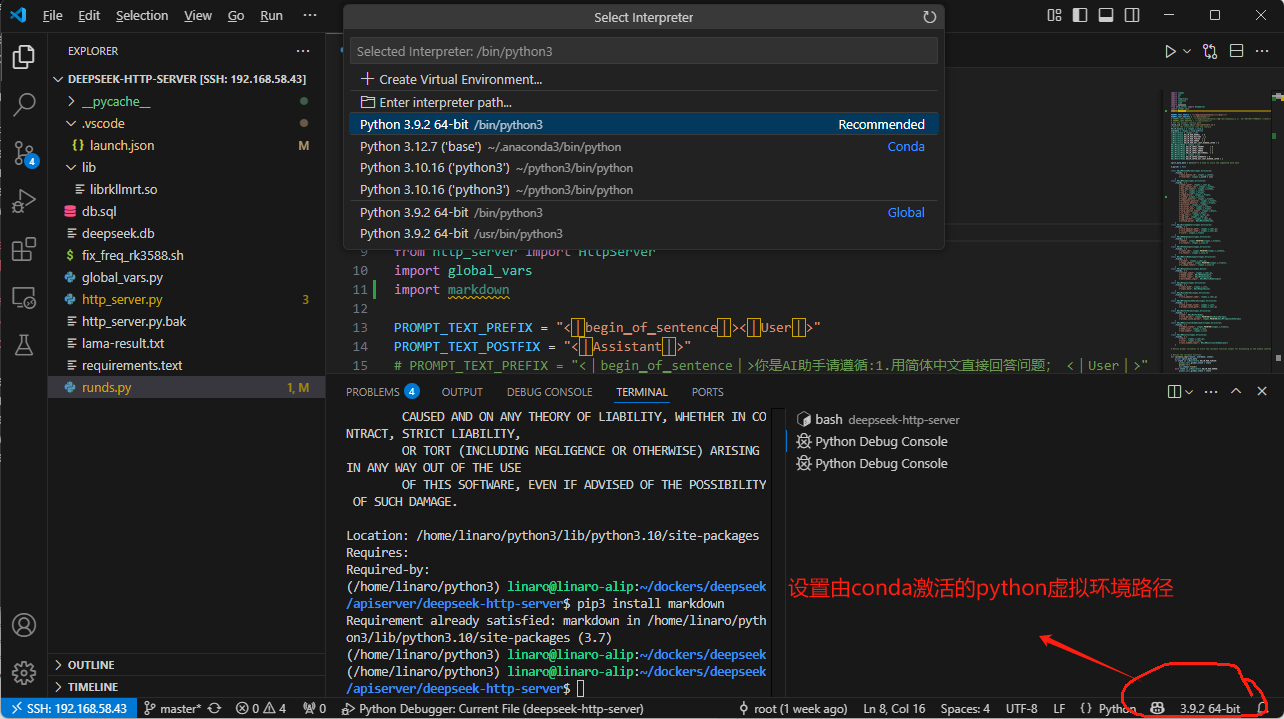Click Enter interpreter path option
This screenshot has width=1284, height=719.
(x=644, y=102)
